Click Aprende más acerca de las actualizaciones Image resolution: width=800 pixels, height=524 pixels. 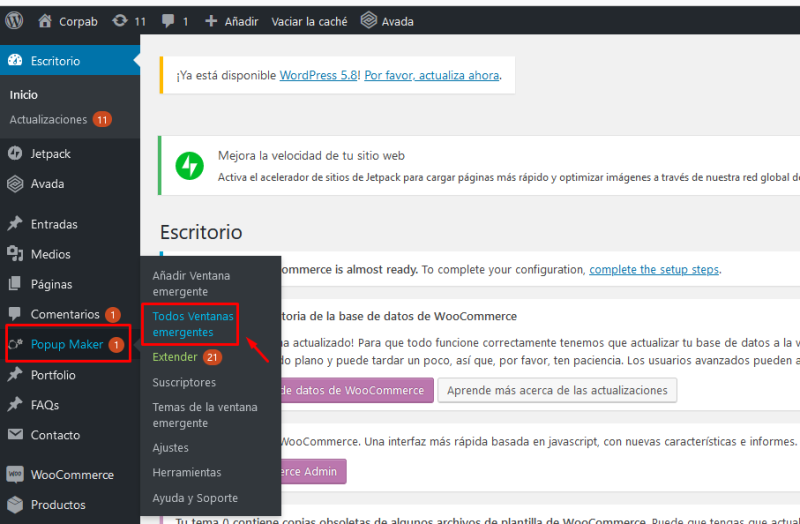point(558,390)
